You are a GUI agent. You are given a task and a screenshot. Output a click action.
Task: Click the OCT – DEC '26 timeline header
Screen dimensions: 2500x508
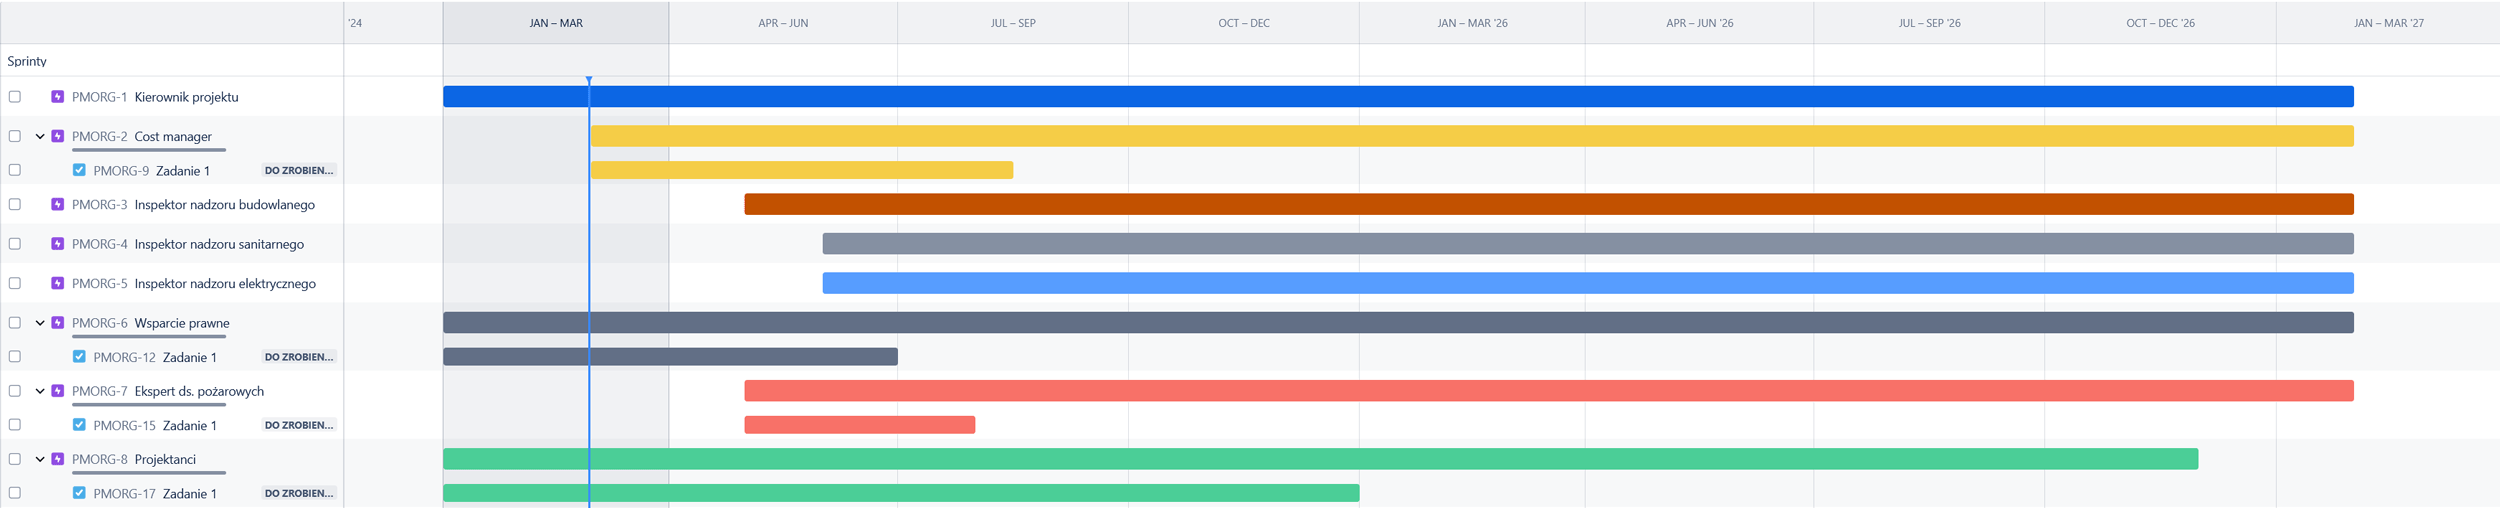coord(2160,23)
